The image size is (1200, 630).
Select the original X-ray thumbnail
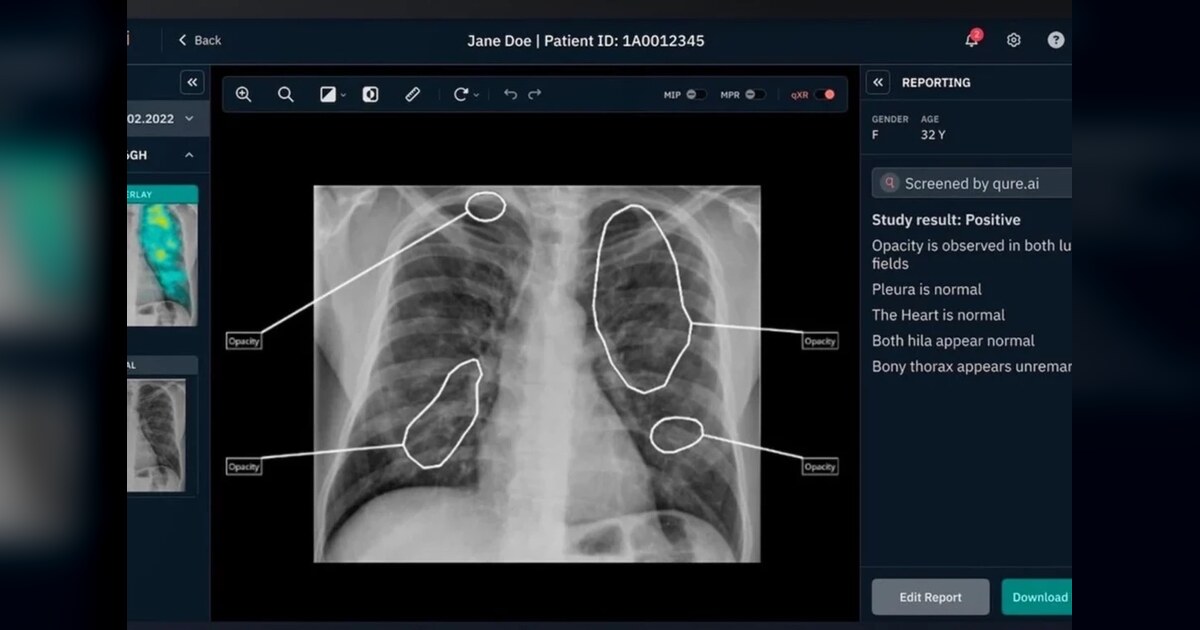162,426
